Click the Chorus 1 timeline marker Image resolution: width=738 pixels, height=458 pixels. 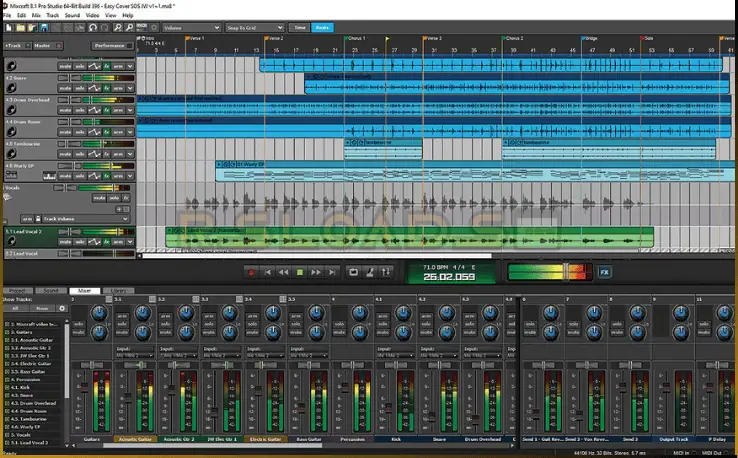point(346,38)
